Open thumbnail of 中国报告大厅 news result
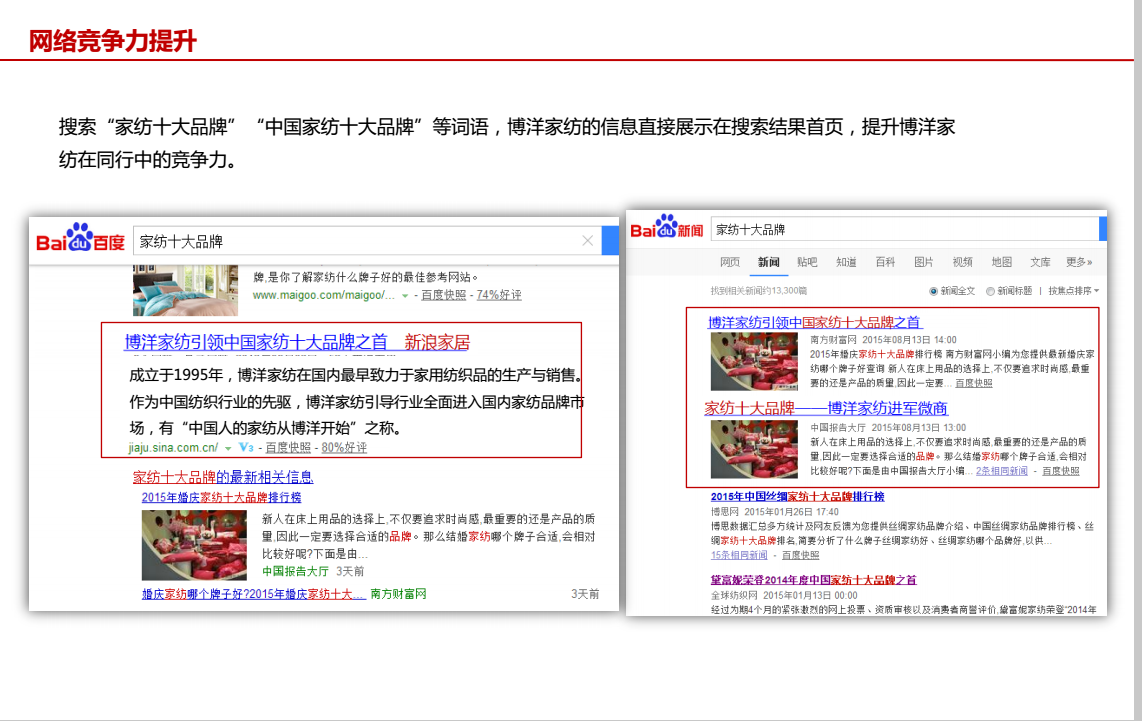Screen dimensions: 1142x721 [754, 449]
